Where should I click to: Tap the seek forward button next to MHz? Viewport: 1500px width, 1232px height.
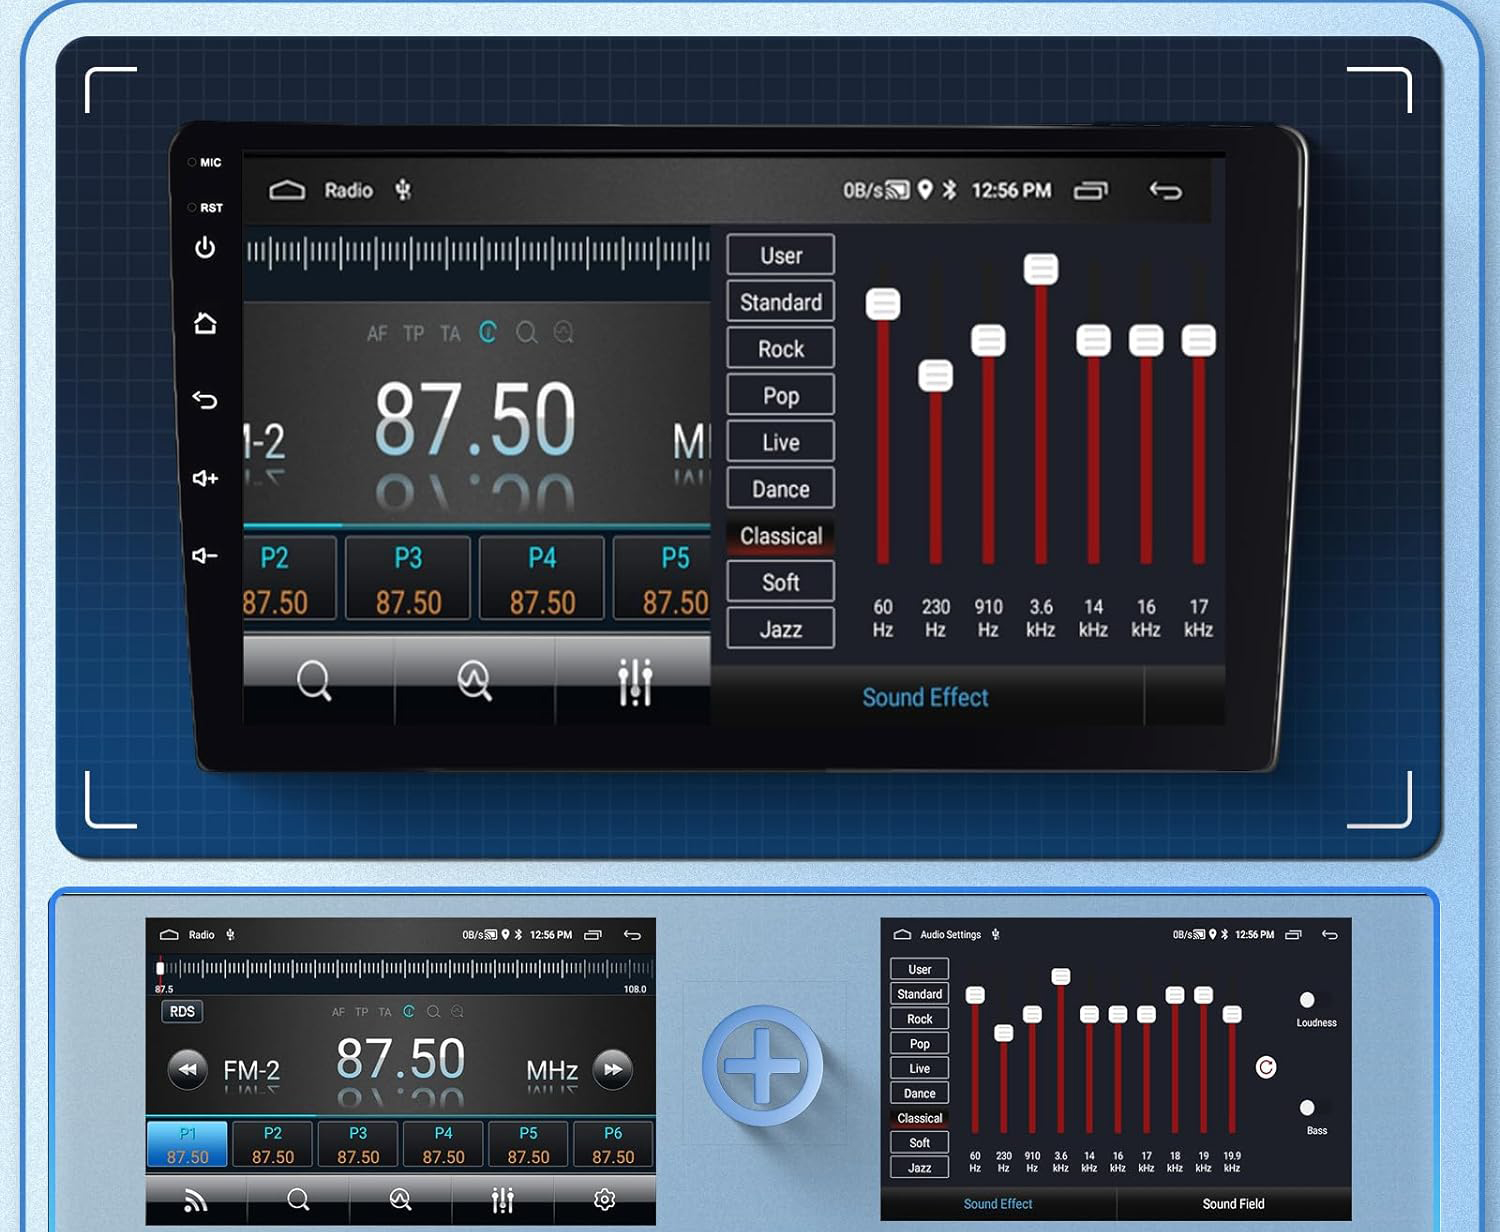tap(613, 1069)
